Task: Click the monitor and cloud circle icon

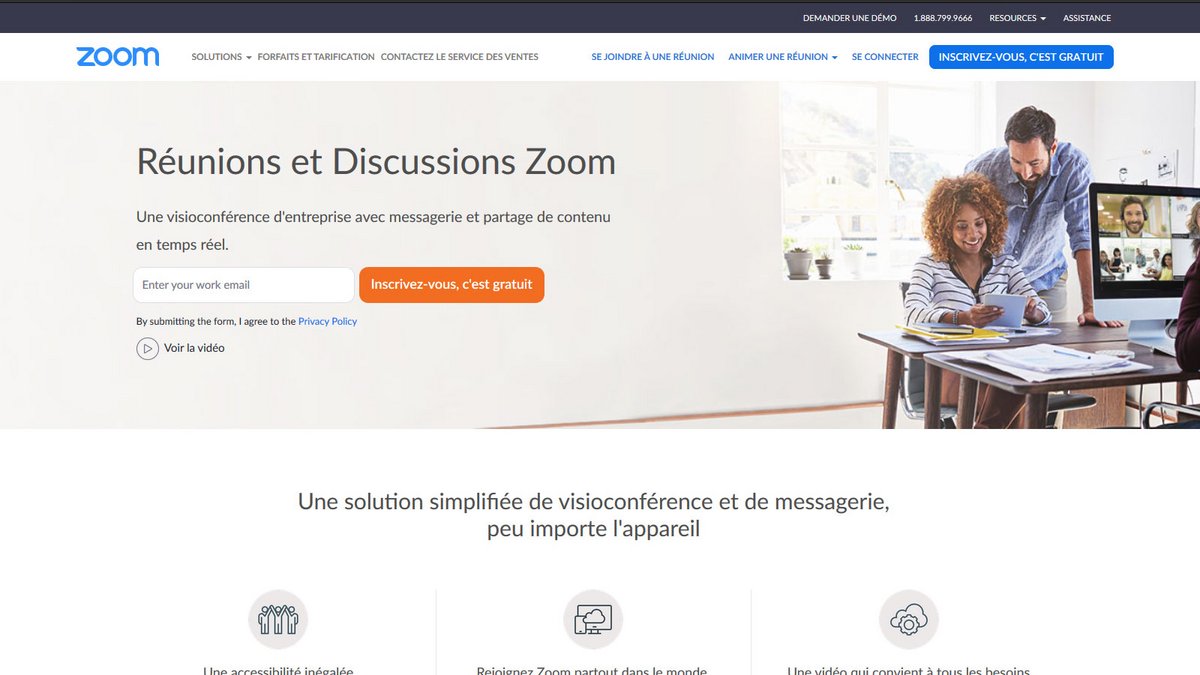Action: tap(593, 620)
